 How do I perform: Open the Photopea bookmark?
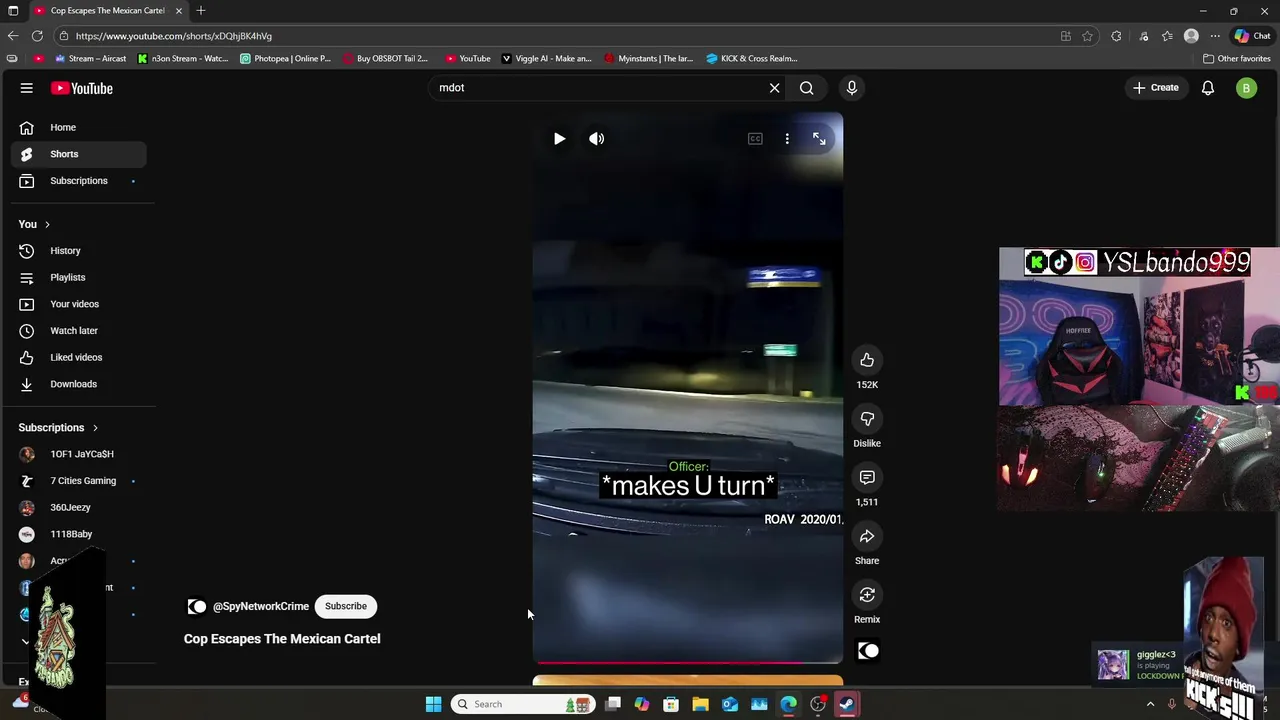coord(285,59)
